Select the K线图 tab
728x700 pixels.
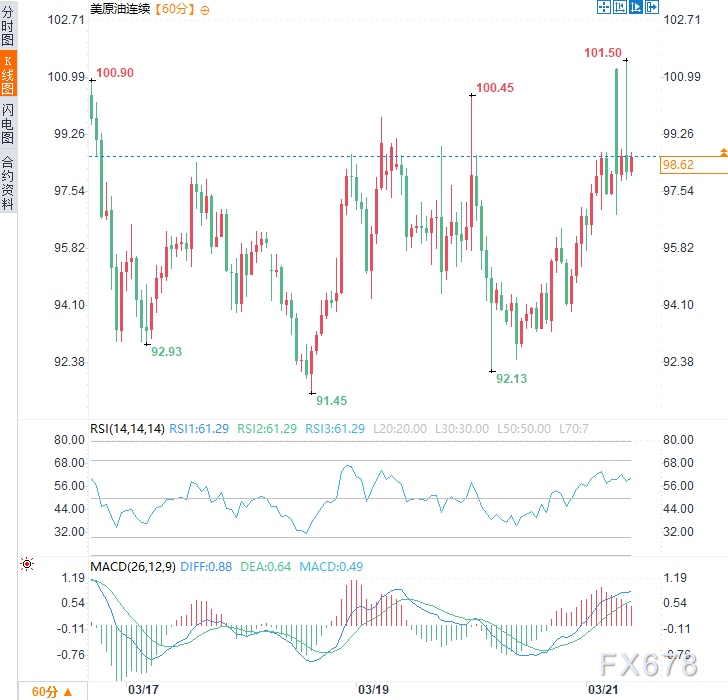[x=8, y=74]
